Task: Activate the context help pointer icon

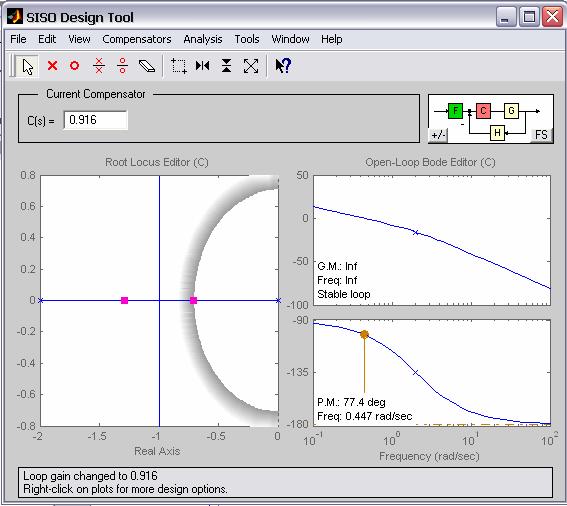Action: pyautogui.click(x=283, y=66)
